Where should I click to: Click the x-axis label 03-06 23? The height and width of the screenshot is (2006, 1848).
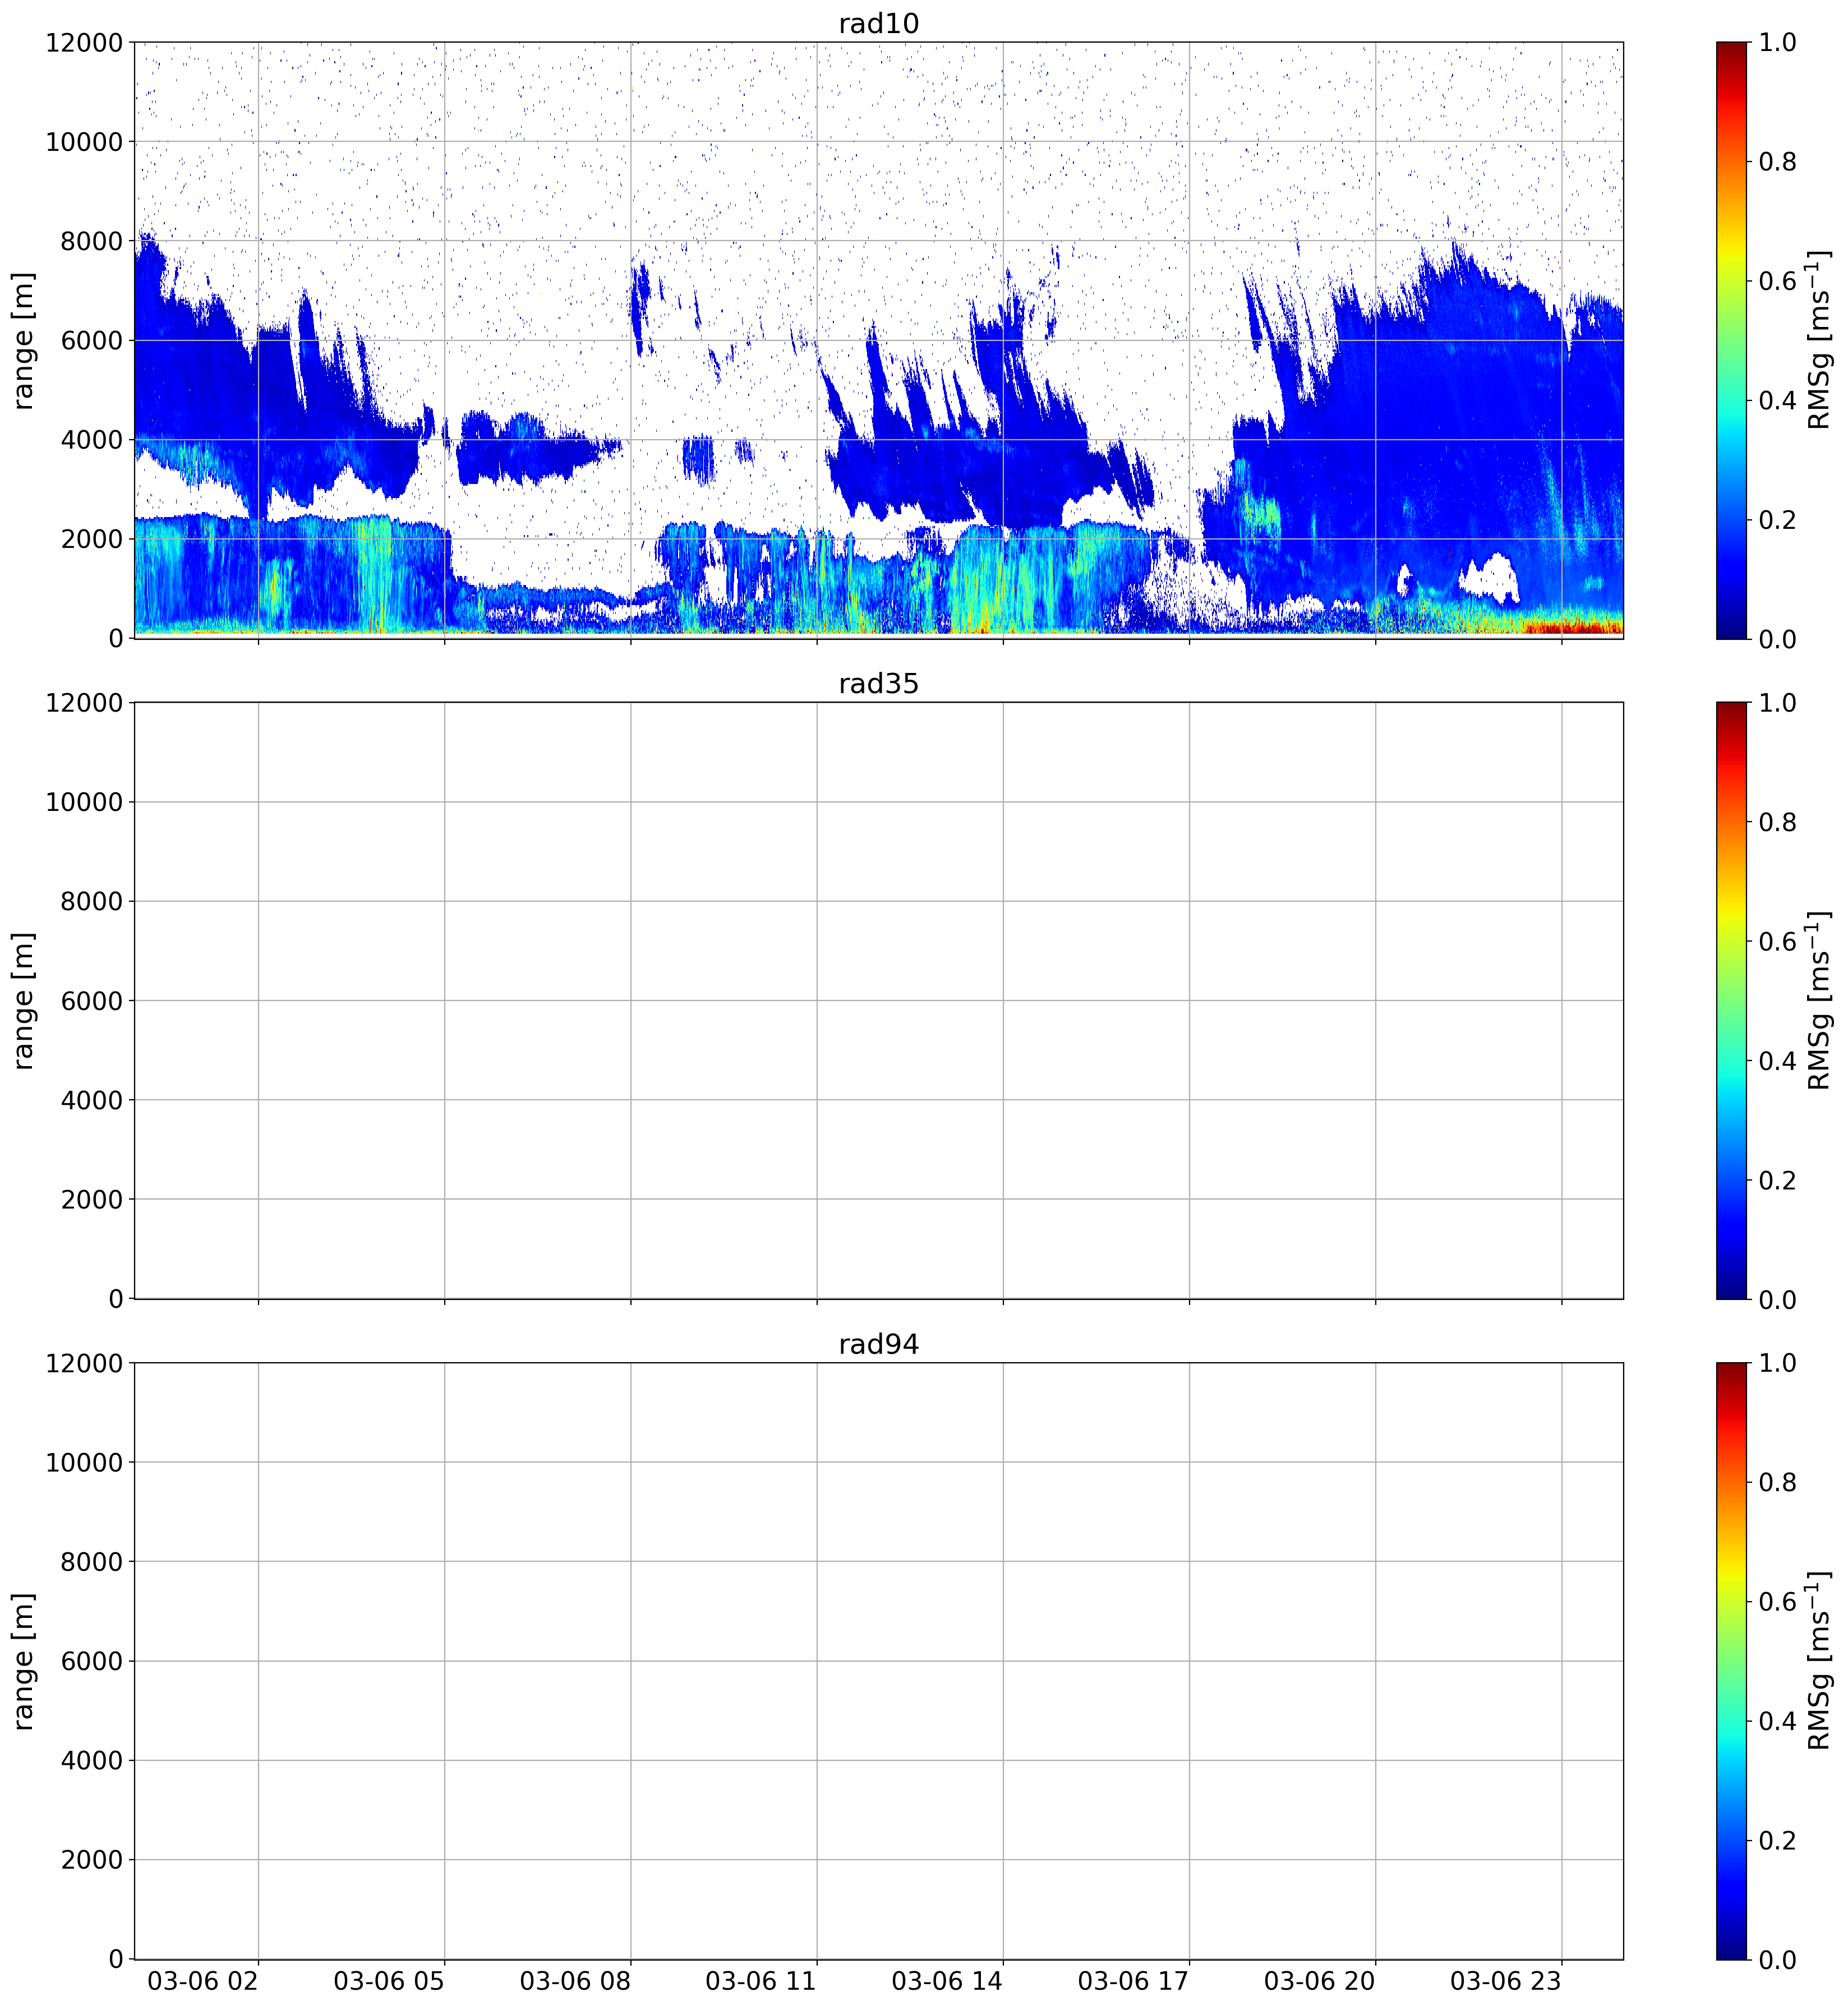click(x=1505, y=1981)
